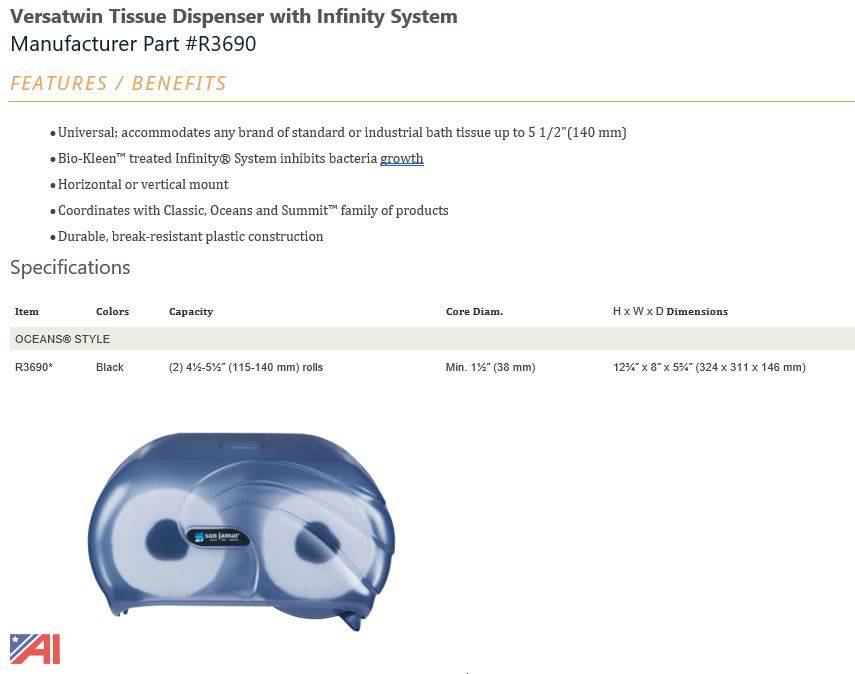Click the Versatwin Tissue Dispenser title
The height and width of the screenshot is (674, 855).
coord(234,16)
